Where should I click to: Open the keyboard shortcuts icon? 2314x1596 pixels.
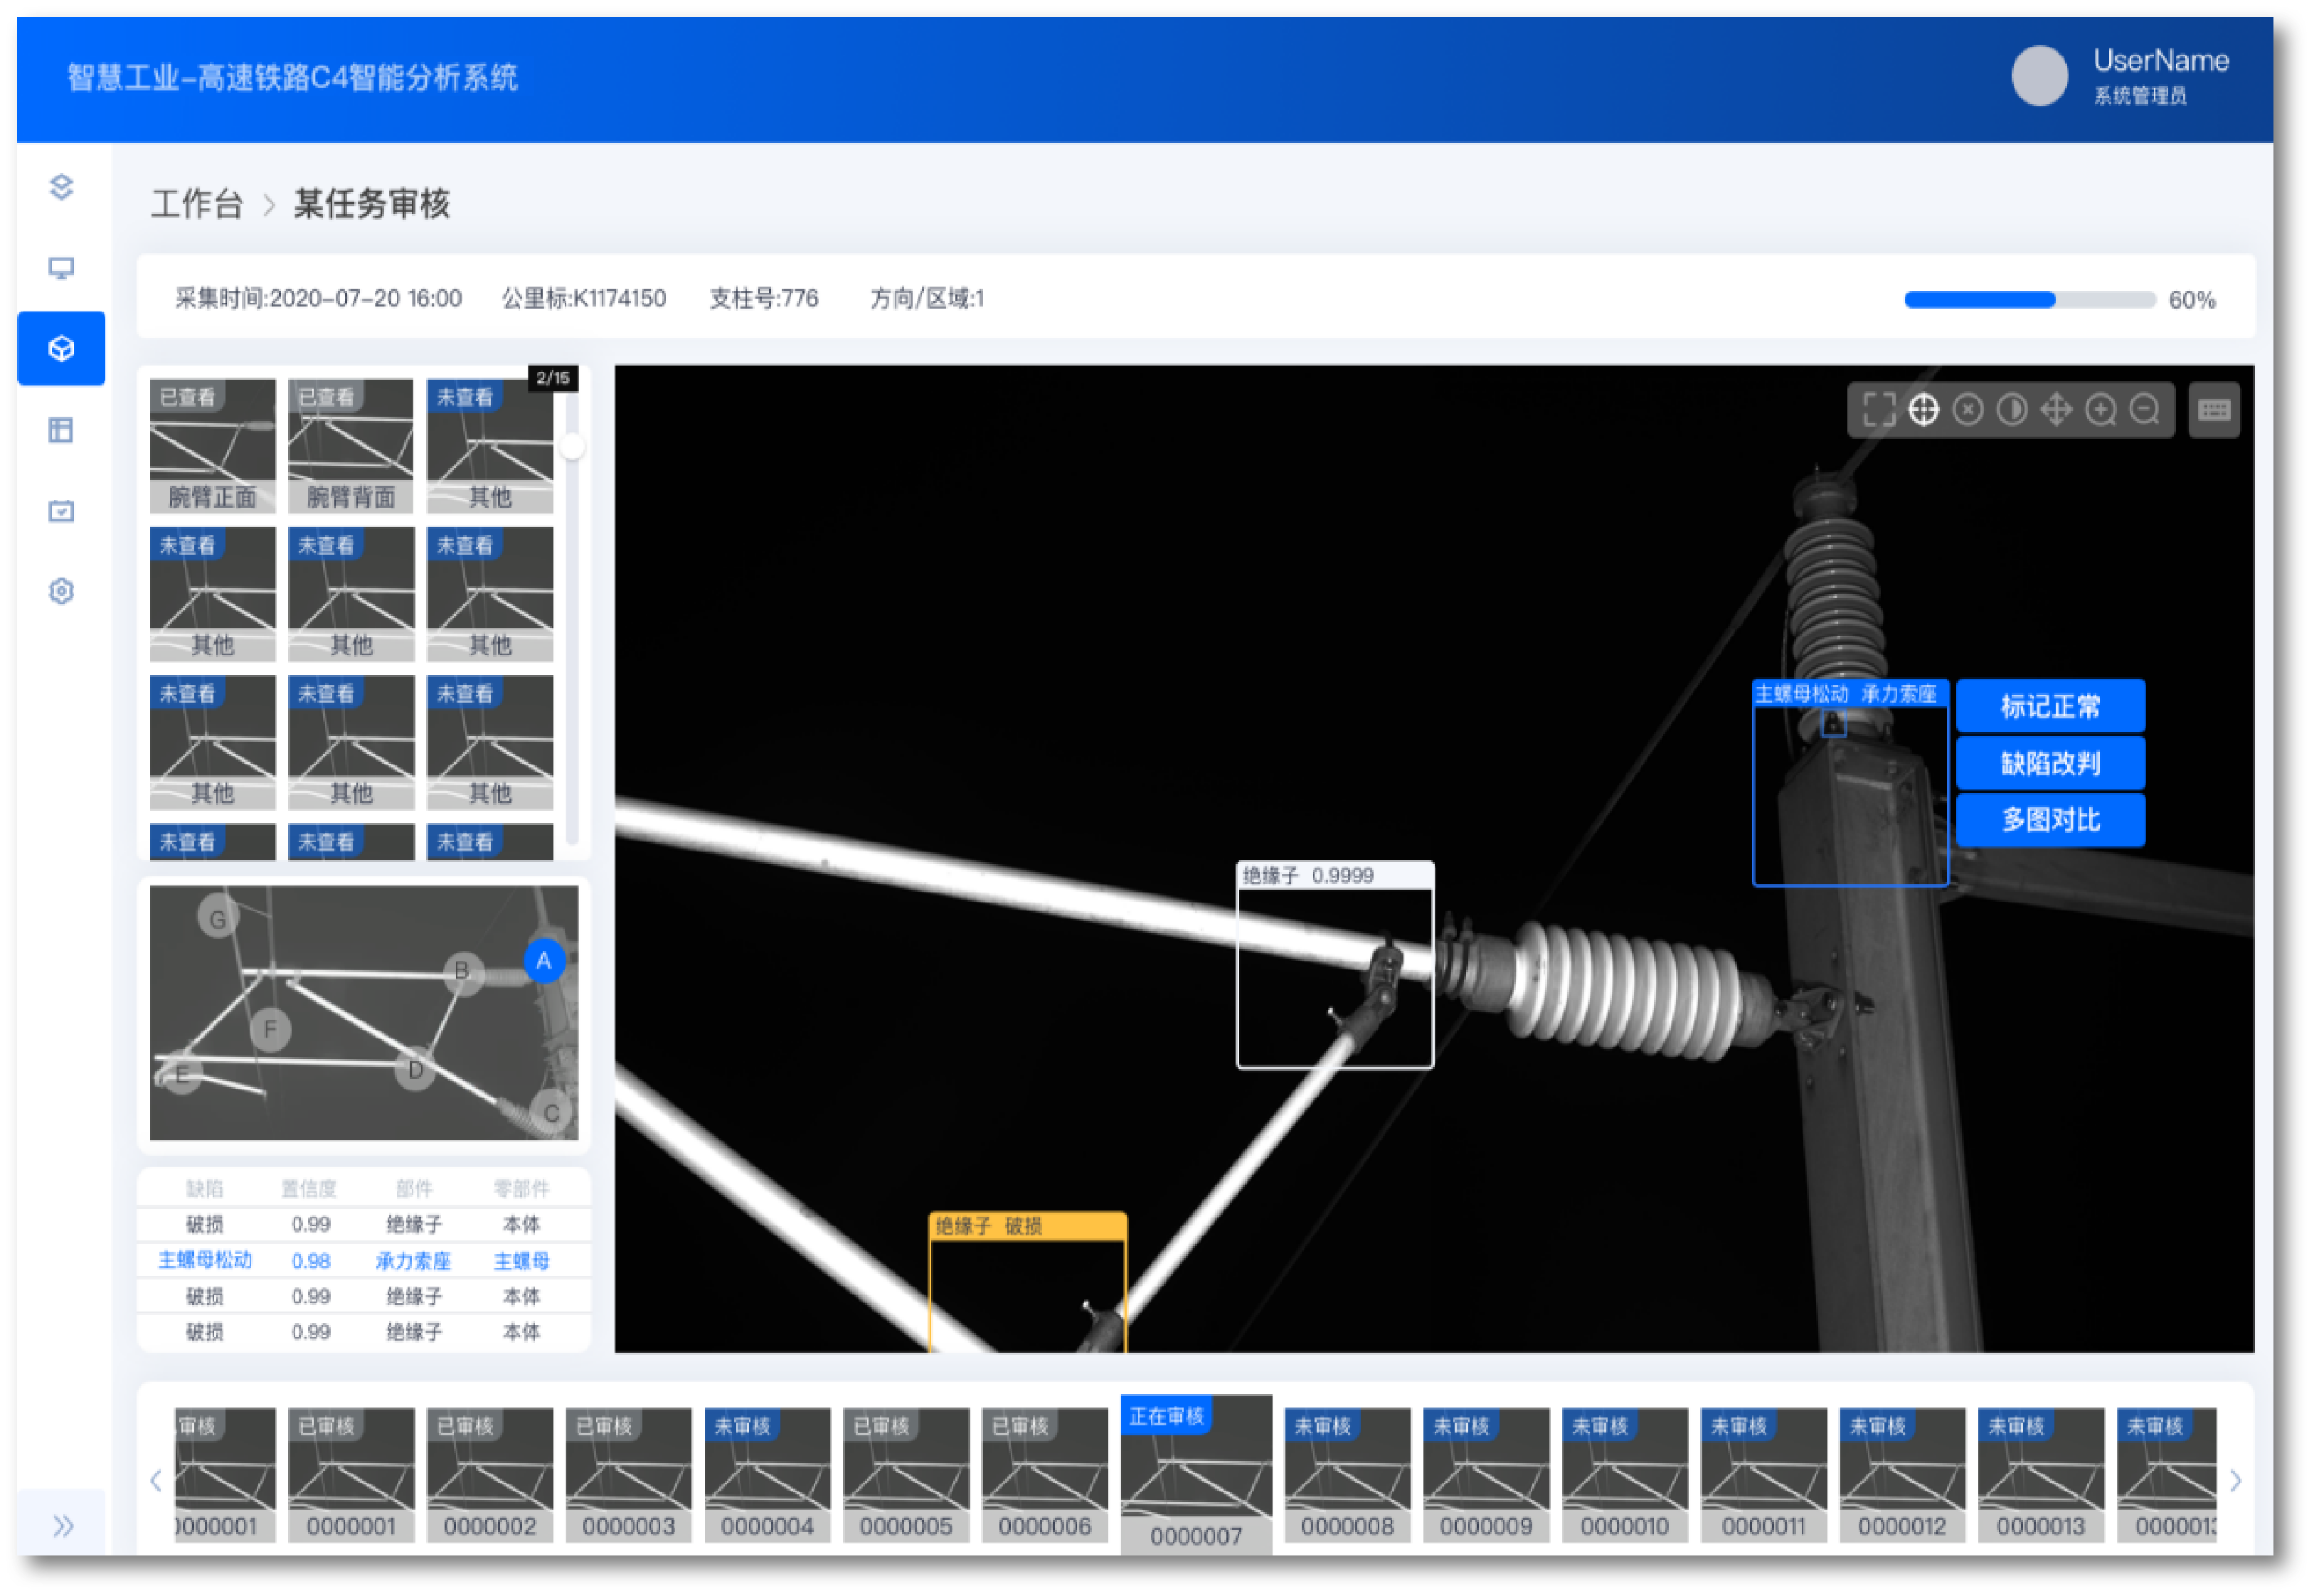pos(2214,410)
